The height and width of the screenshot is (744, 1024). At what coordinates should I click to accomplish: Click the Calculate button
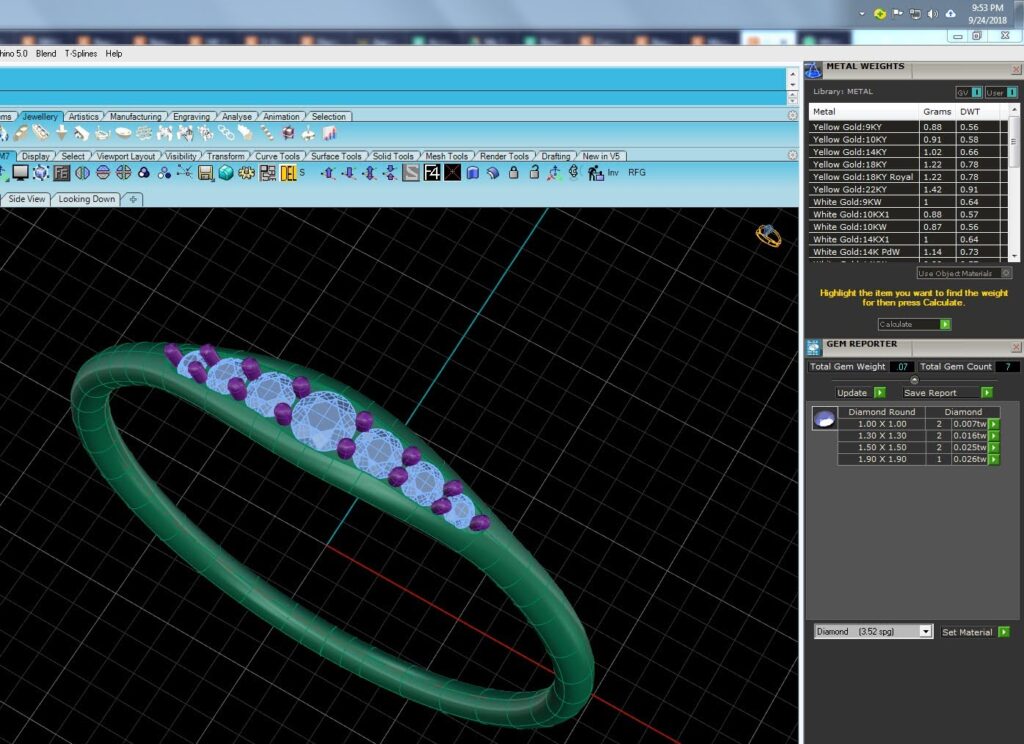click(914, 324)
